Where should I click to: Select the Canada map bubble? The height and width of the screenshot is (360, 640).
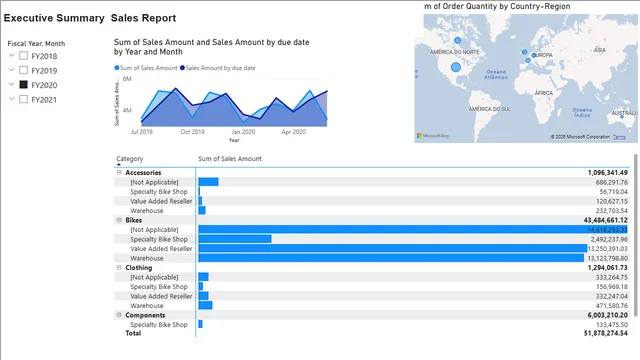pos(458,40)
